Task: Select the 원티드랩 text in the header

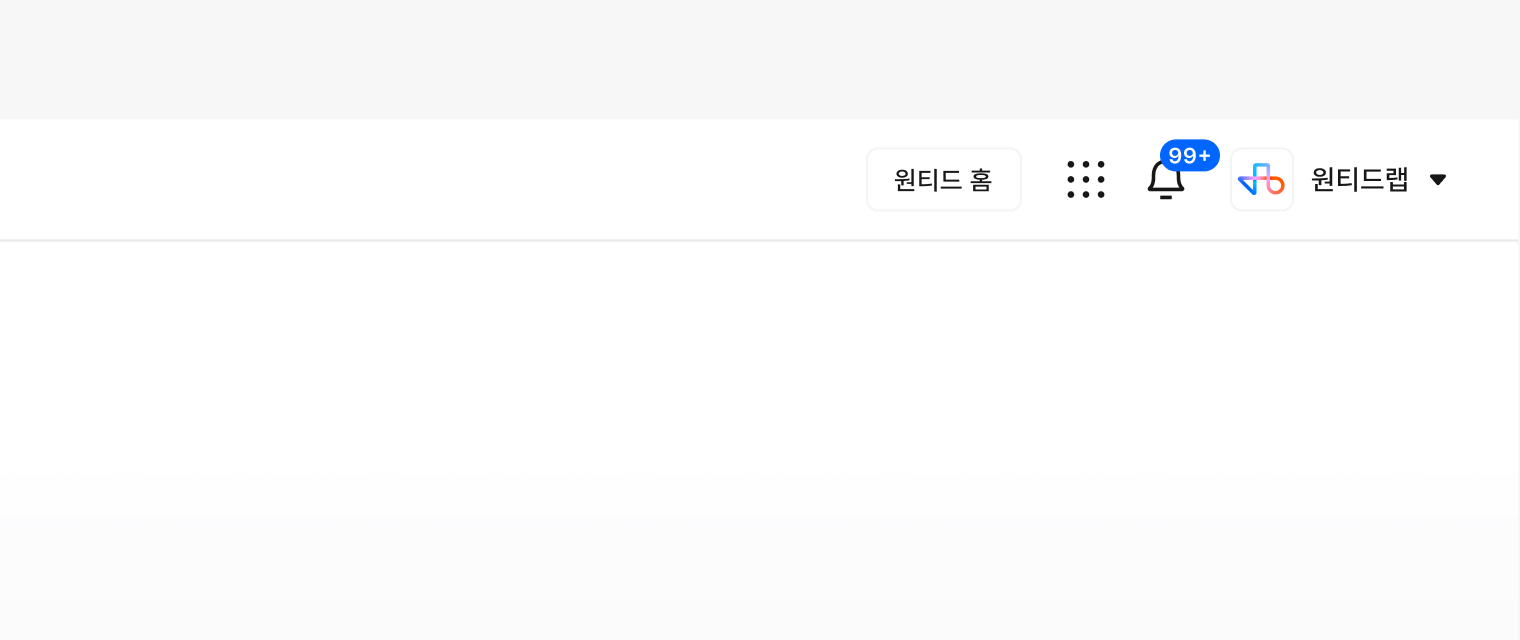Action: (x=1359, y=180)
